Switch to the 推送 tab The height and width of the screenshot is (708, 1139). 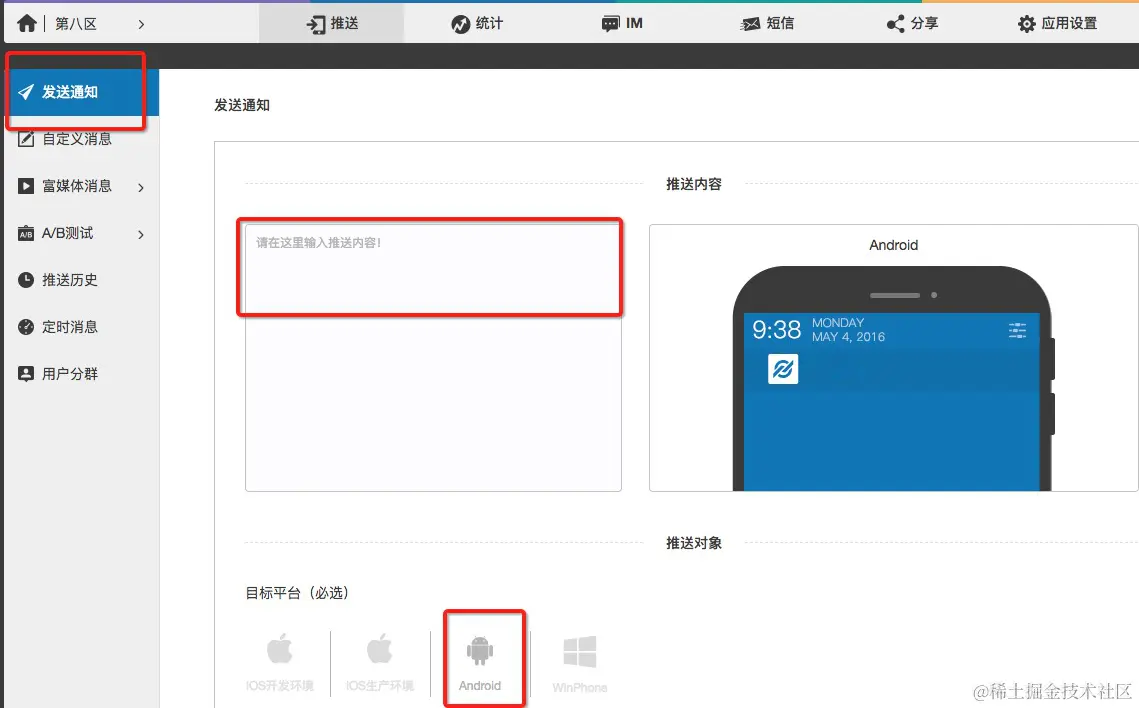click(332, 23)
